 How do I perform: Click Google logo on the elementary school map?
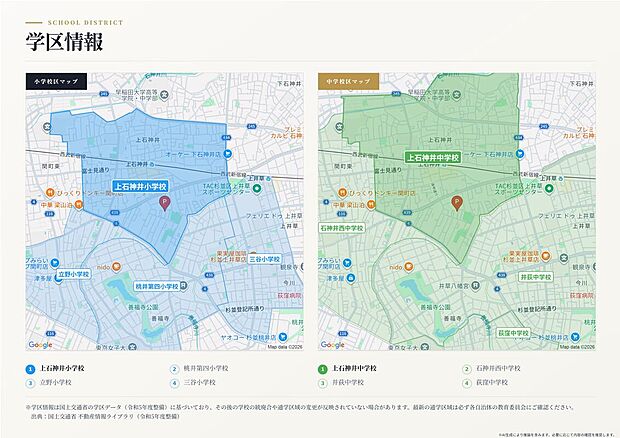click(x=40, y=345)
